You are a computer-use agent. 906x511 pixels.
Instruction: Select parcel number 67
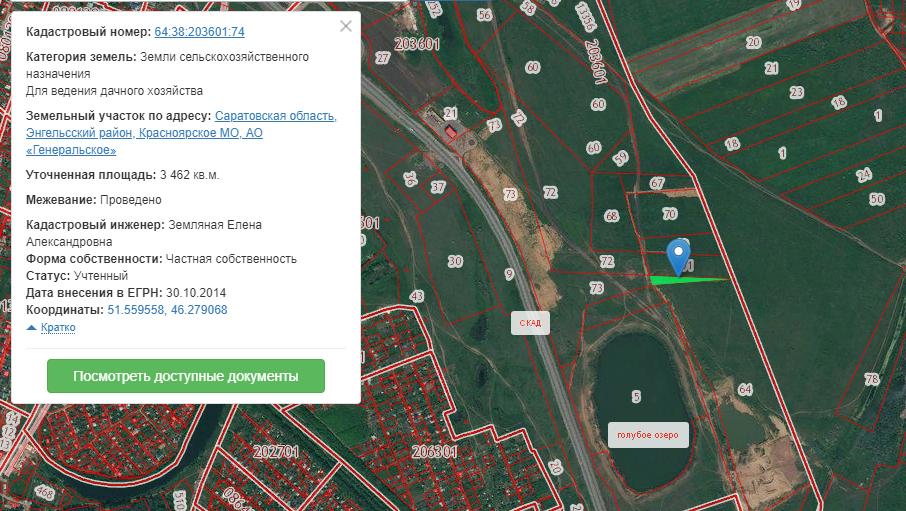pyautogui.click(x=657, y=184)
